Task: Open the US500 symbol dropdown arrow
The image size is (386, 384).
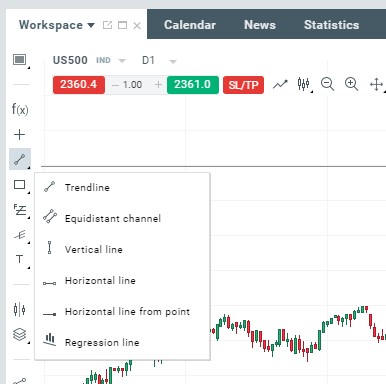Action: 122,61
